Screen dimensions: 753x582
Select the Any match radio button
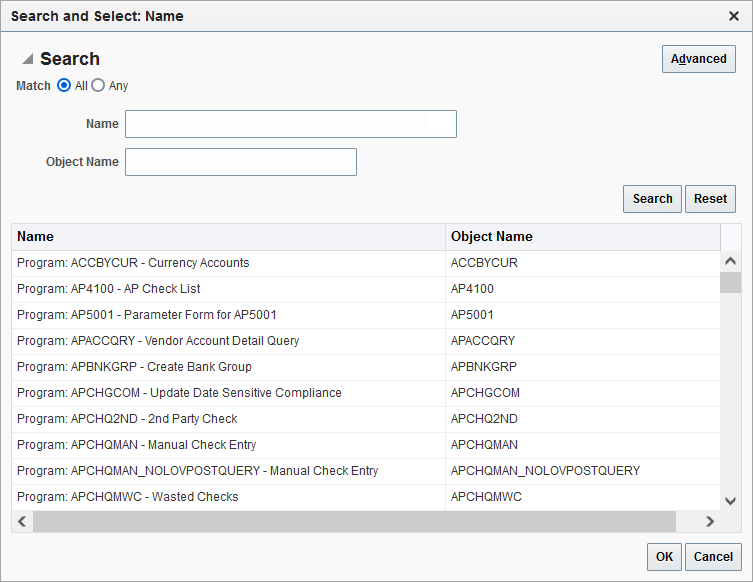click(98, 86)
